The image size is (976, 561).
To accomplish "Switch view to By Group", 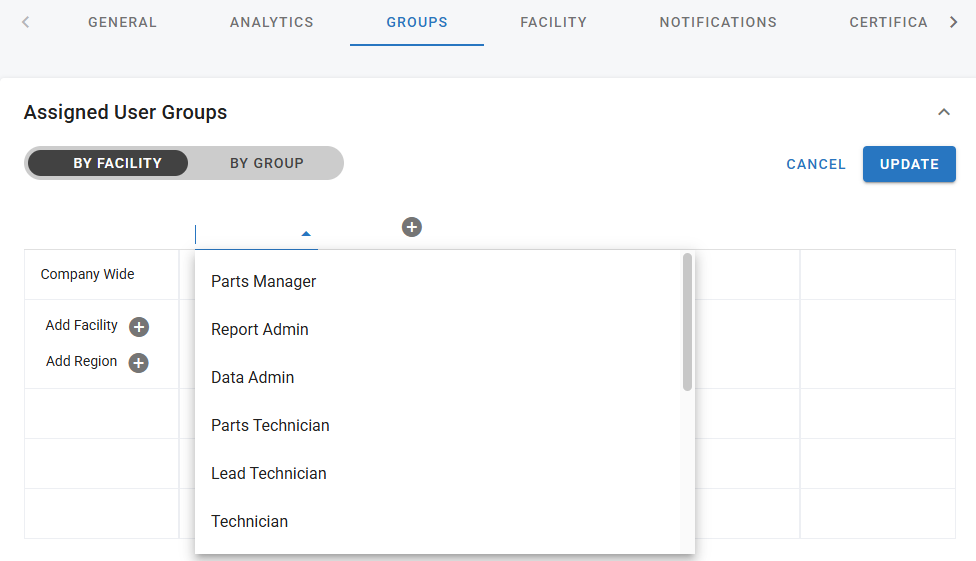I will pos(266,163).
